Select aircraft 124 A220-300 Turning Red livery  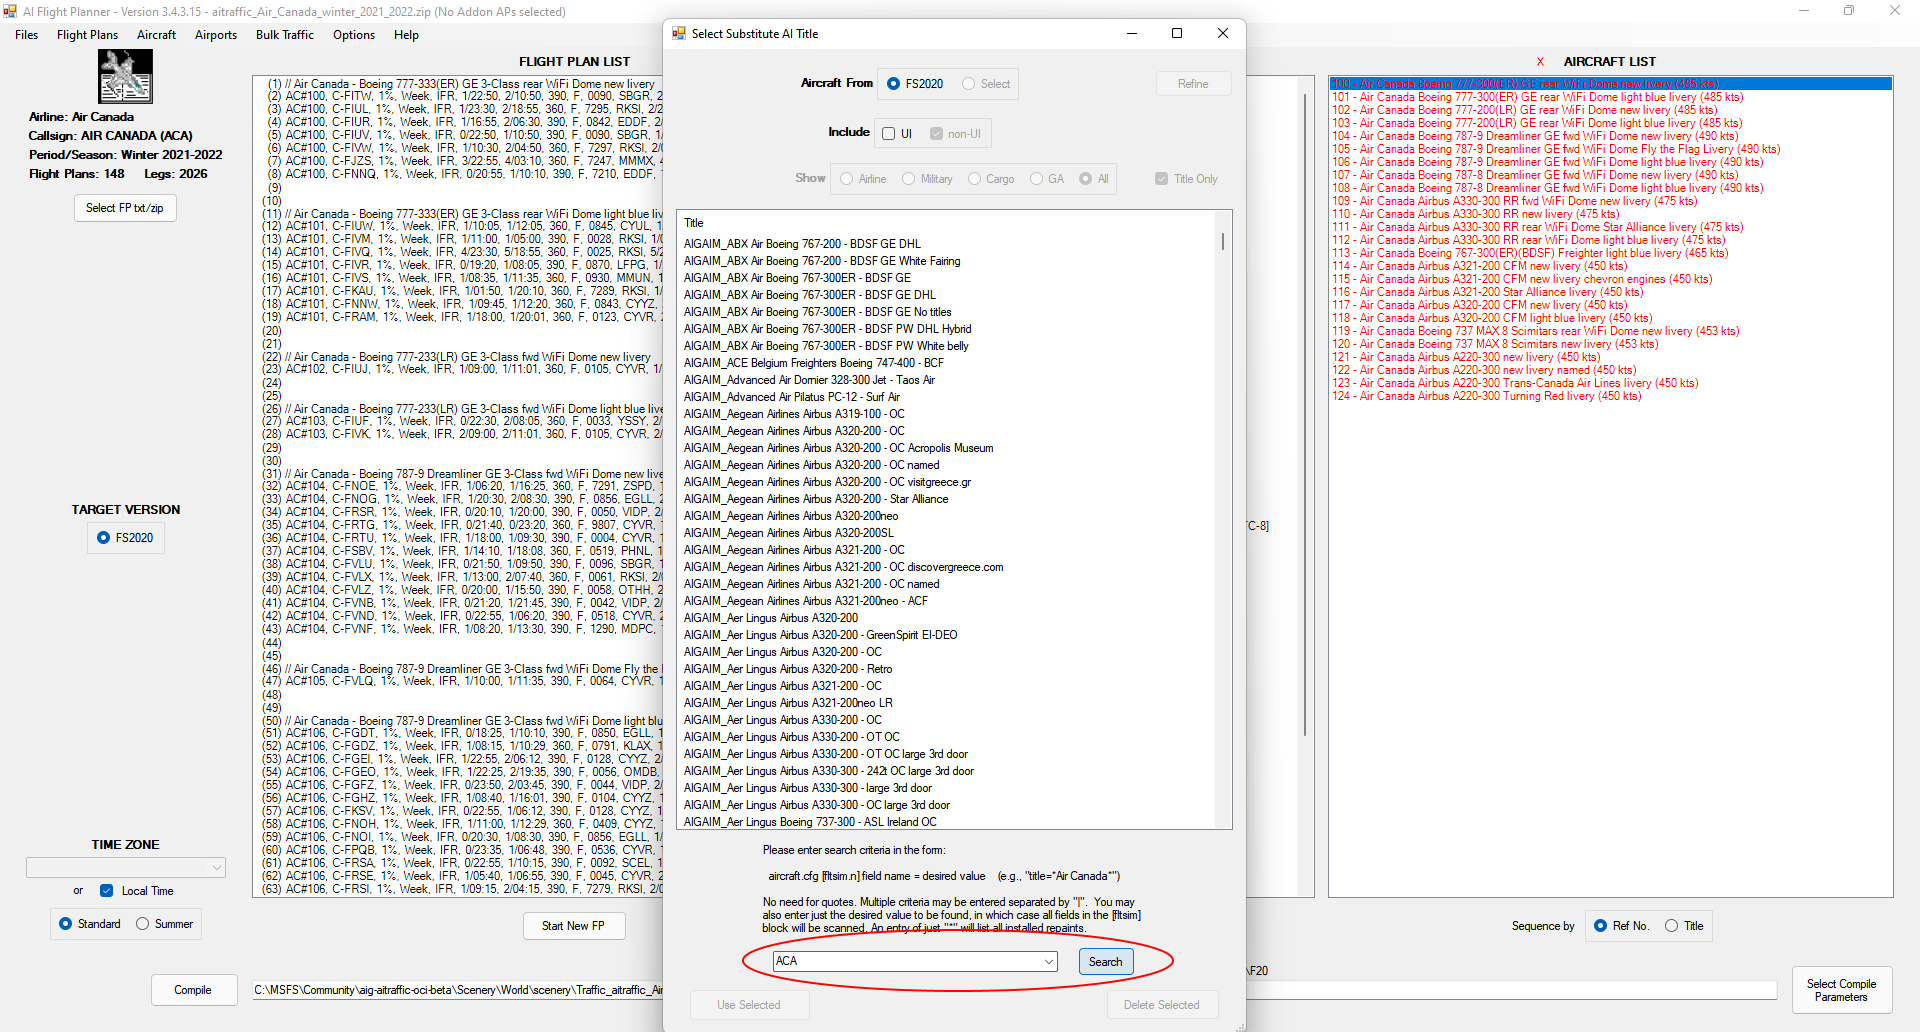point(1486,396)
